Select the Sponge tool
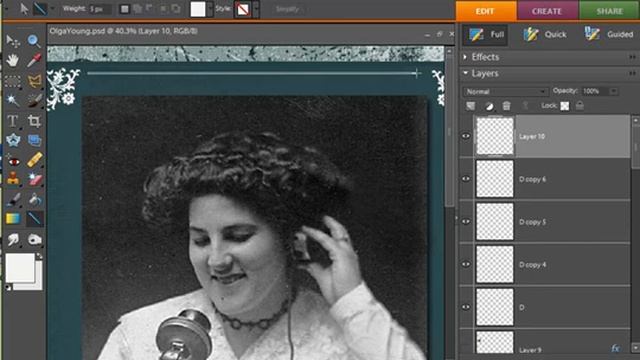The height and width of the screenshot is (360, 640). [34, 240]
